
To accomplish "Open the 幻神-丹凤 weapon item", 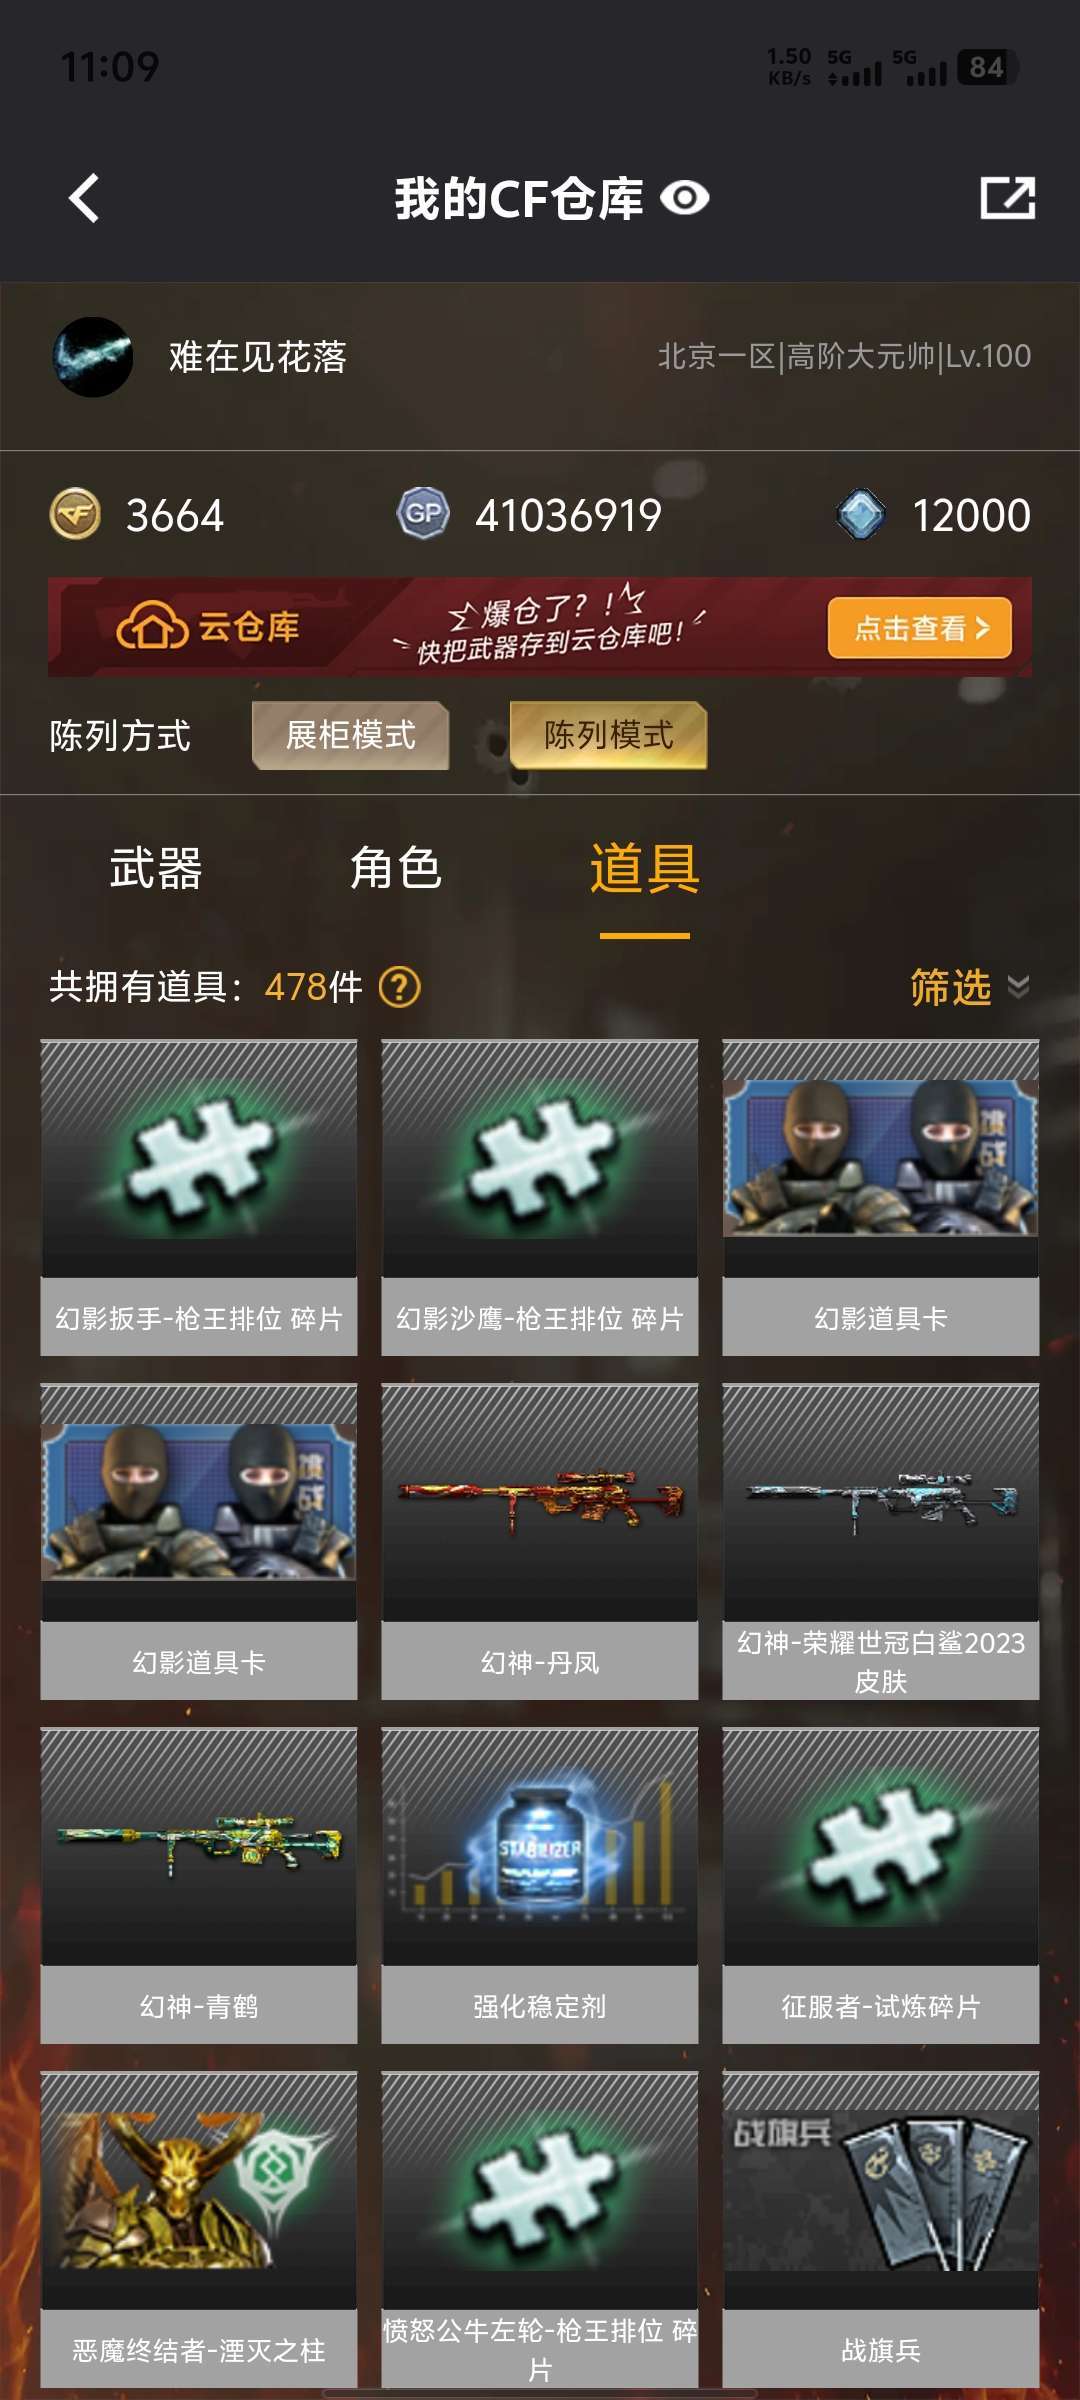I will (540, 1542).
